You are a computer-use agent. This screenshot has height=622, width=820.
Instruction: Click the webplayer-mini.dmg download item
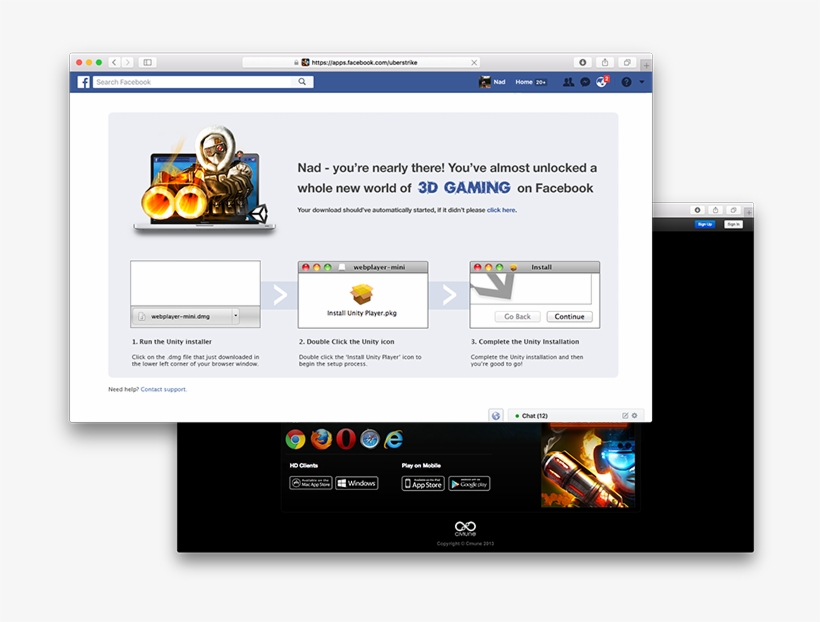pos(184,316)
